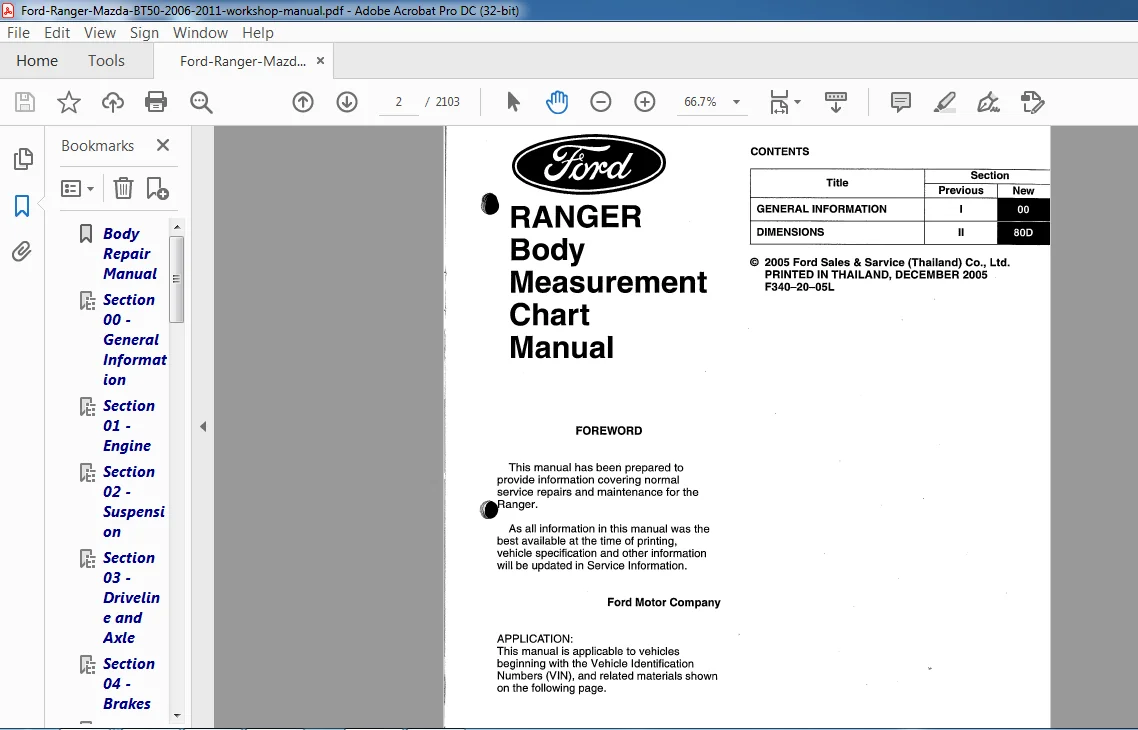
Task: Click section cell 80D
Action: [1023, 233]
